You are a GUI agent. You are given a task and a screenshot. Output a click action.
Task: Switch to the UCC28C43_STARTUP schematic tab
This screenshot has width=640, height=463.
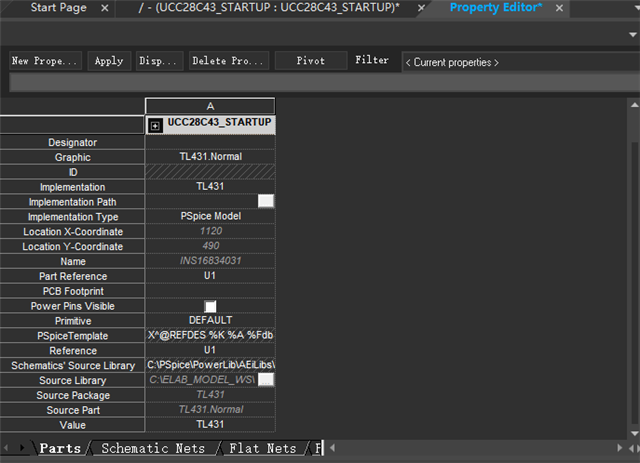[269, 8]
